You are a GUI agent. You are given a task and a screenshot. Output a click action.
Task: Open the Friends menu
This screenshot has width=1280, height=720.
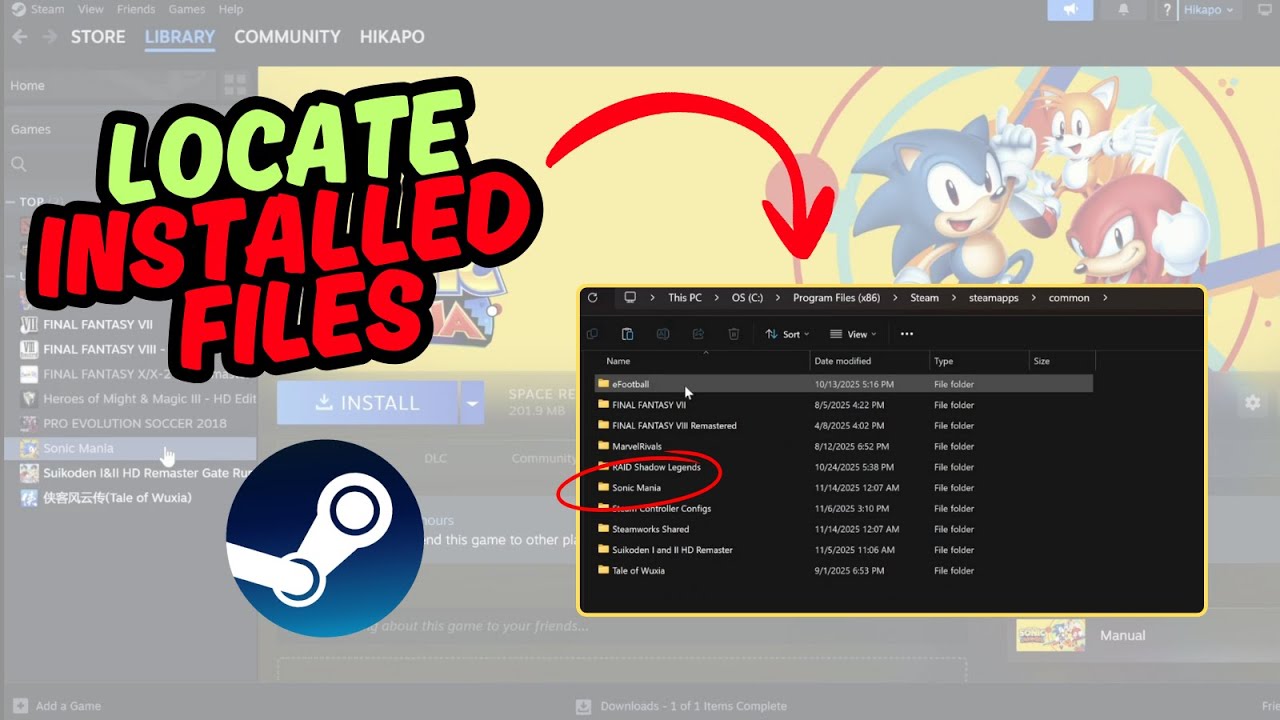coord(136,9)
